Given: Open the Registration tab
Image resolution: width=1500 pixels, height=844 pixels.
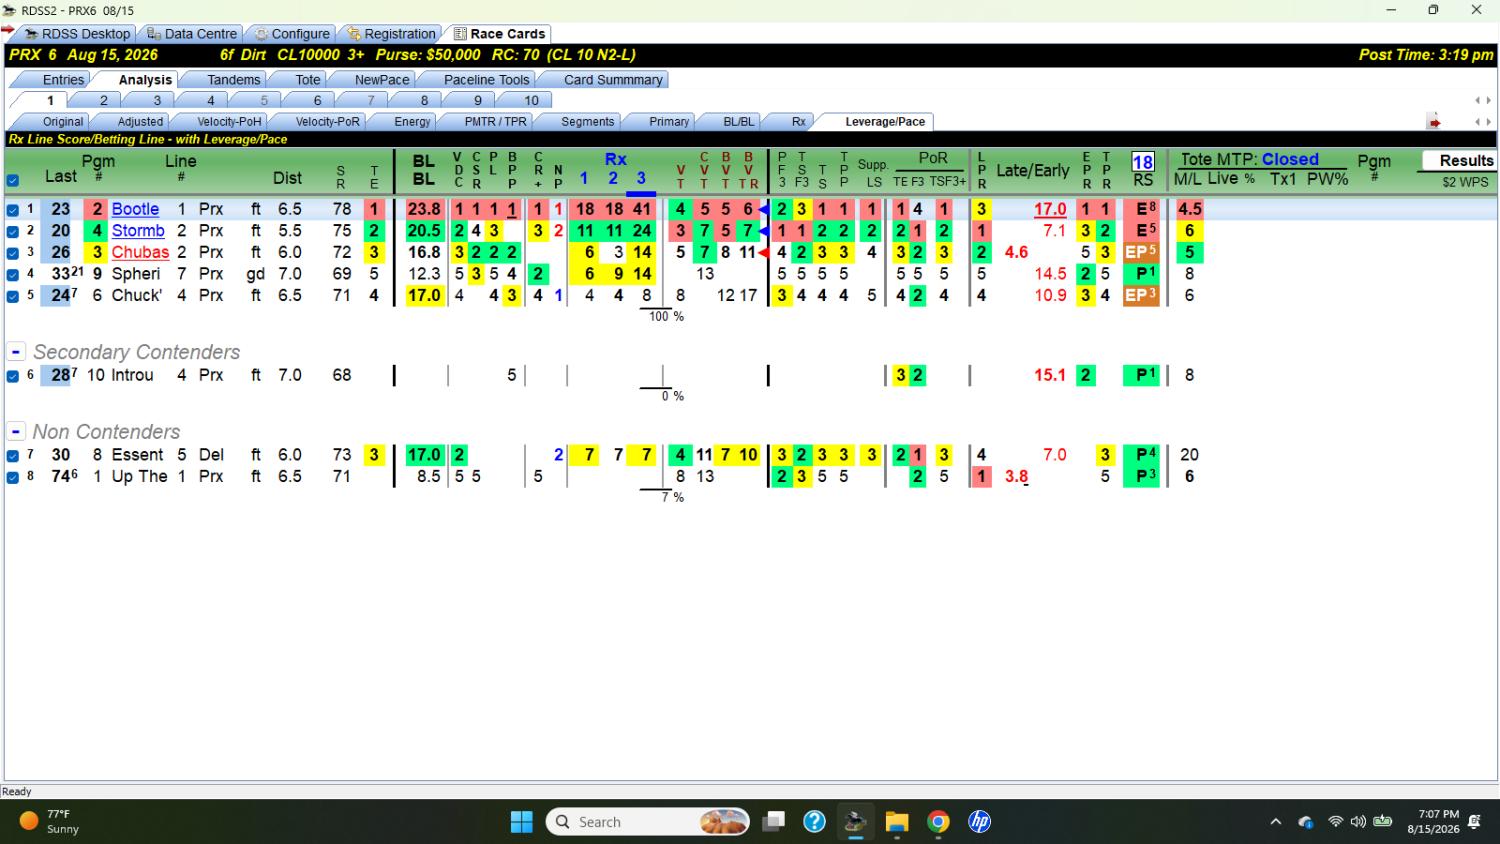Looking at the screenshot, I should click(x=391, y=33).
